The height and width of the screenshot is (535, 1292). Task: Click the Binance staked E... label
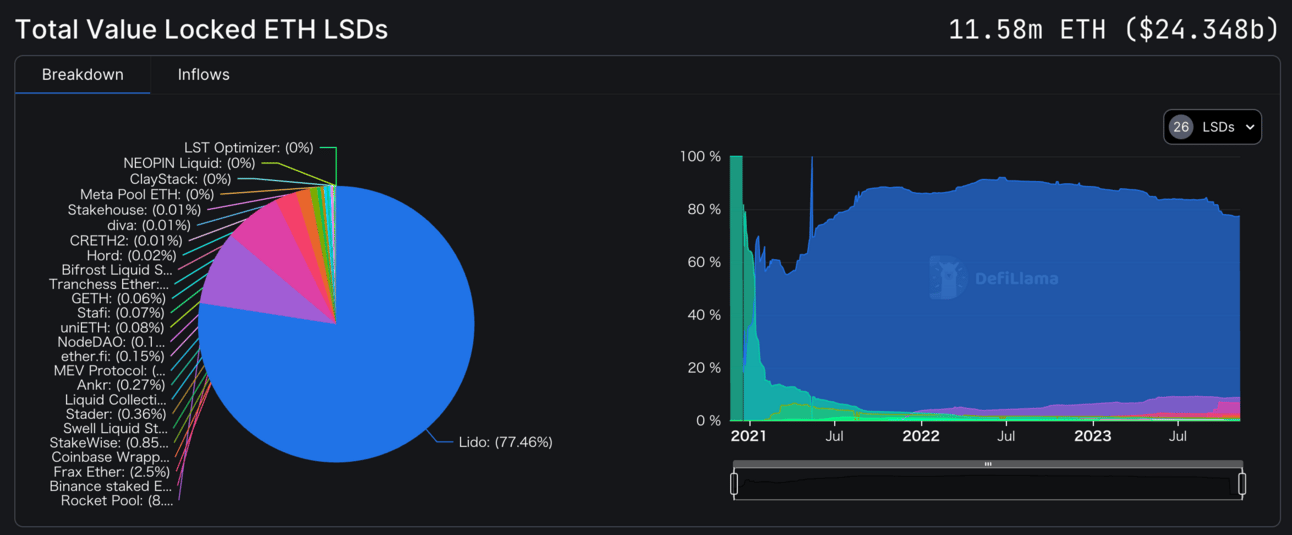pos(110,486)
